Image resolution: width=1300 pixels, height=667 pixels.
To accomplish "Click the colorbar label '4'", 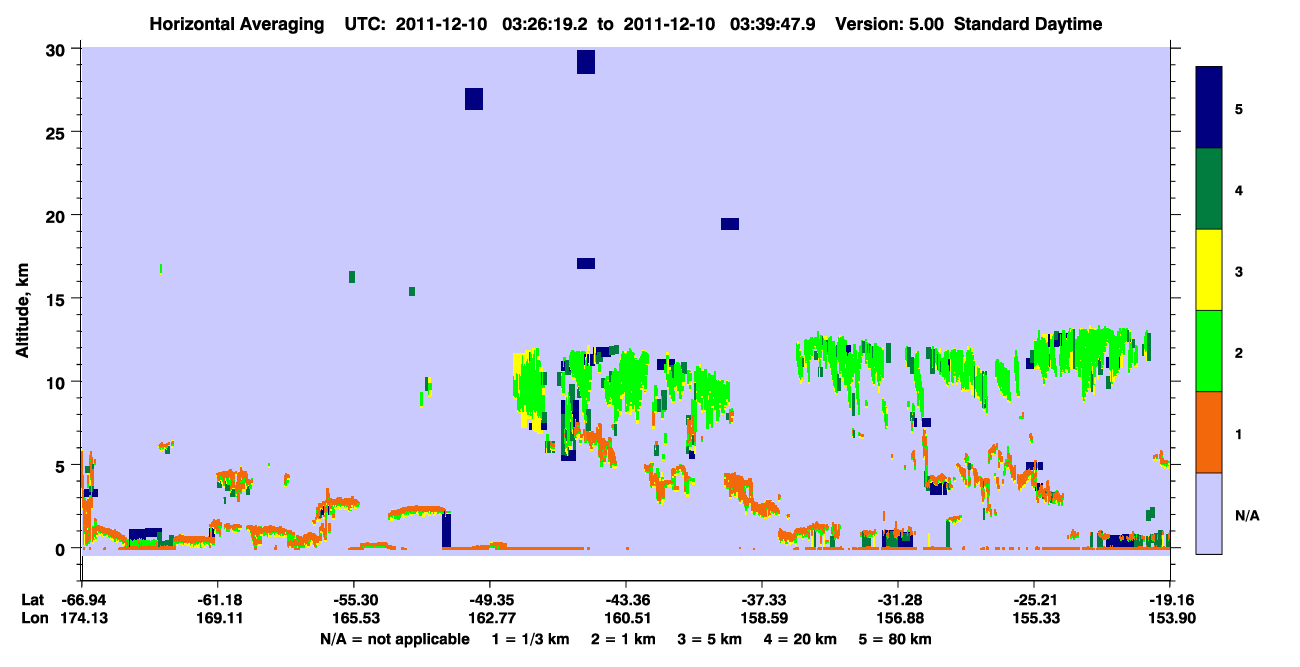I will [x=1239, y=189].
